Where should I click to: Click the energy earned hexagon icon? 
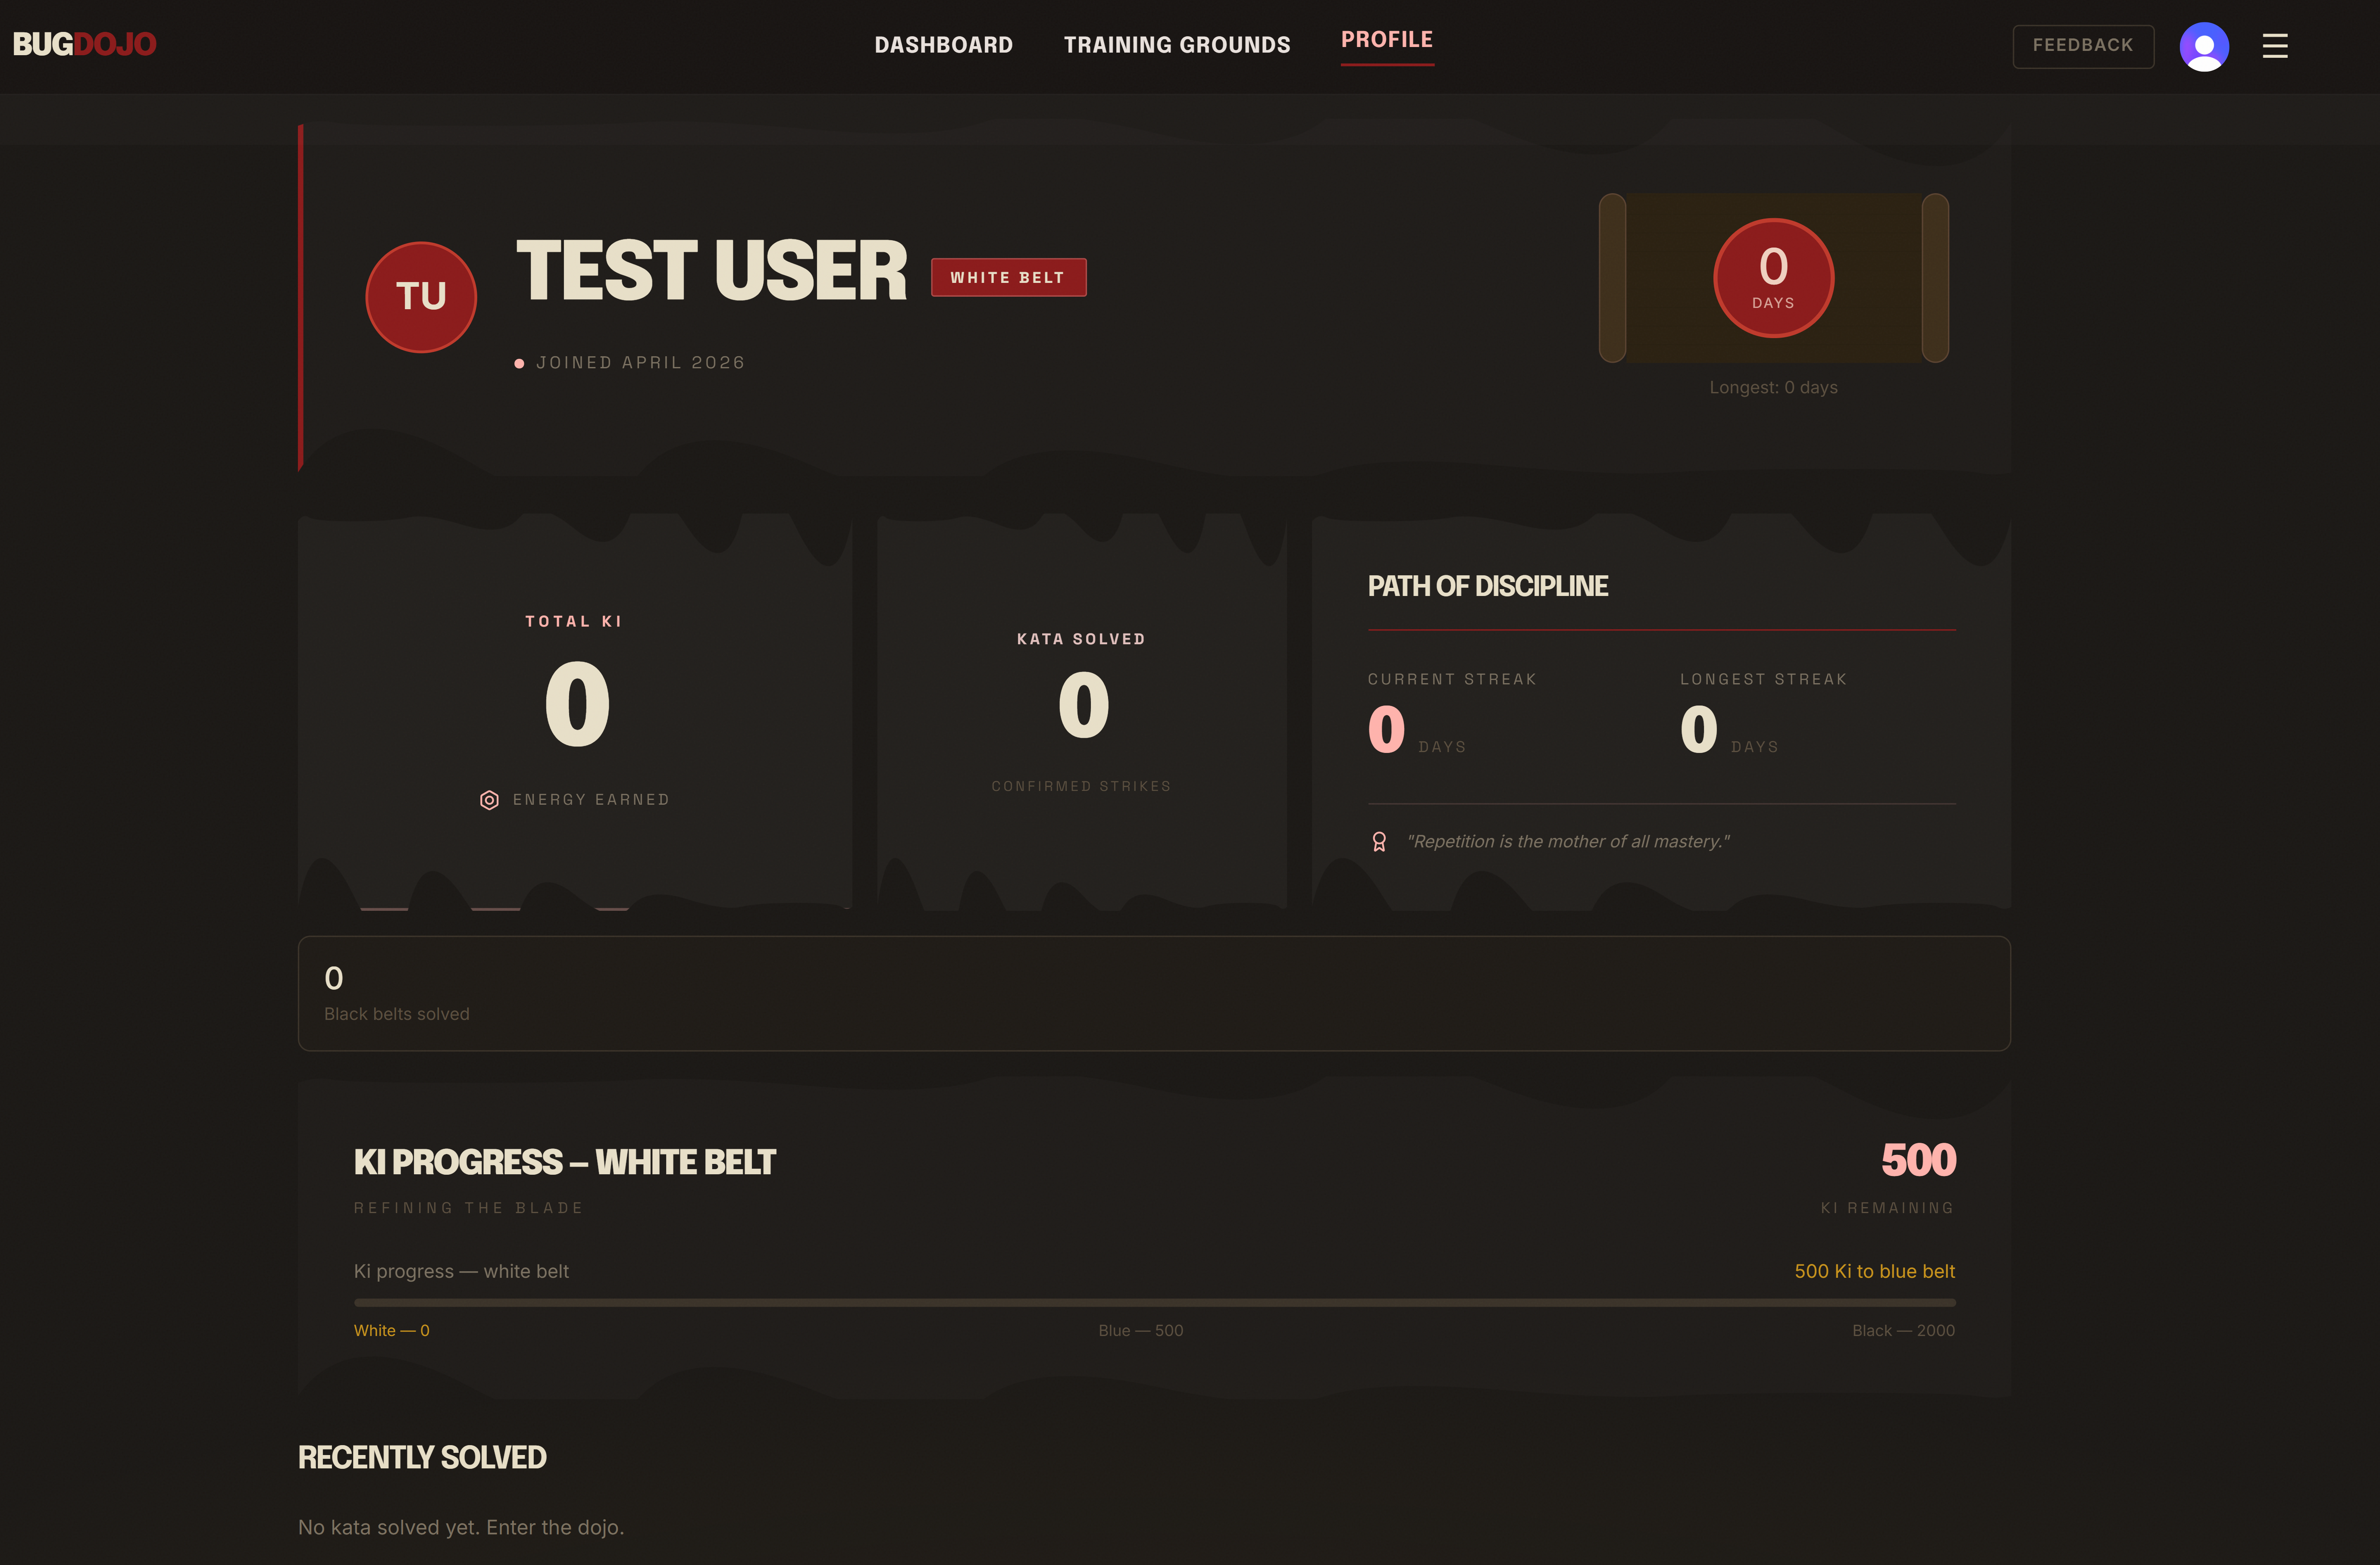pyautogui.click(x=489, y=800)
